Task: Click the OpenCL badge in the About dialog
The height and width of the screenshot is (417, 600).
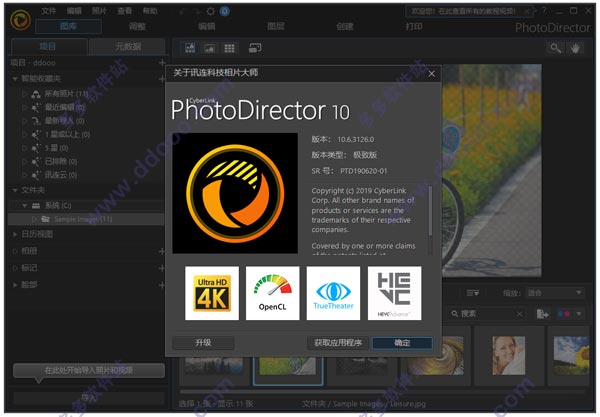Action: coord(272,293)
